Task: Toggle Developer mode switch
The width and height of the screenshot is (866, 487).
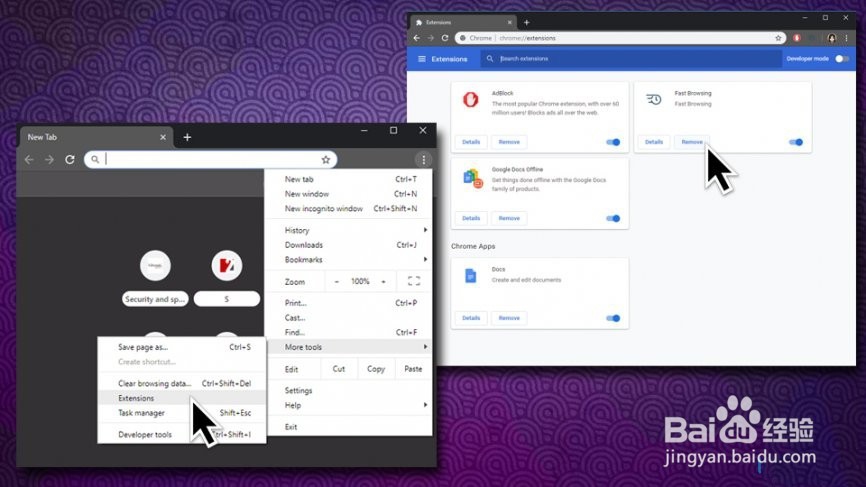Action: point(842,59)
